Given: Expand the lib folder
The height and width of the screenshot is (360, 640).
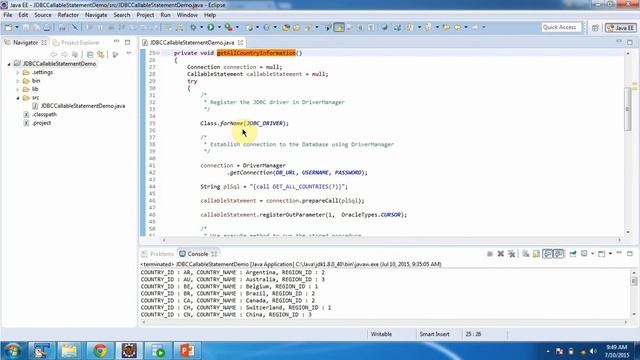Looking at the screenshot, I should [18, 89].
